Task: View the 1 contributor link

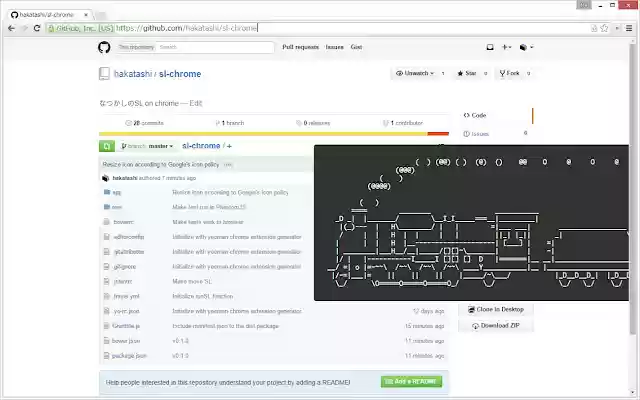Action: click(403, 123)
